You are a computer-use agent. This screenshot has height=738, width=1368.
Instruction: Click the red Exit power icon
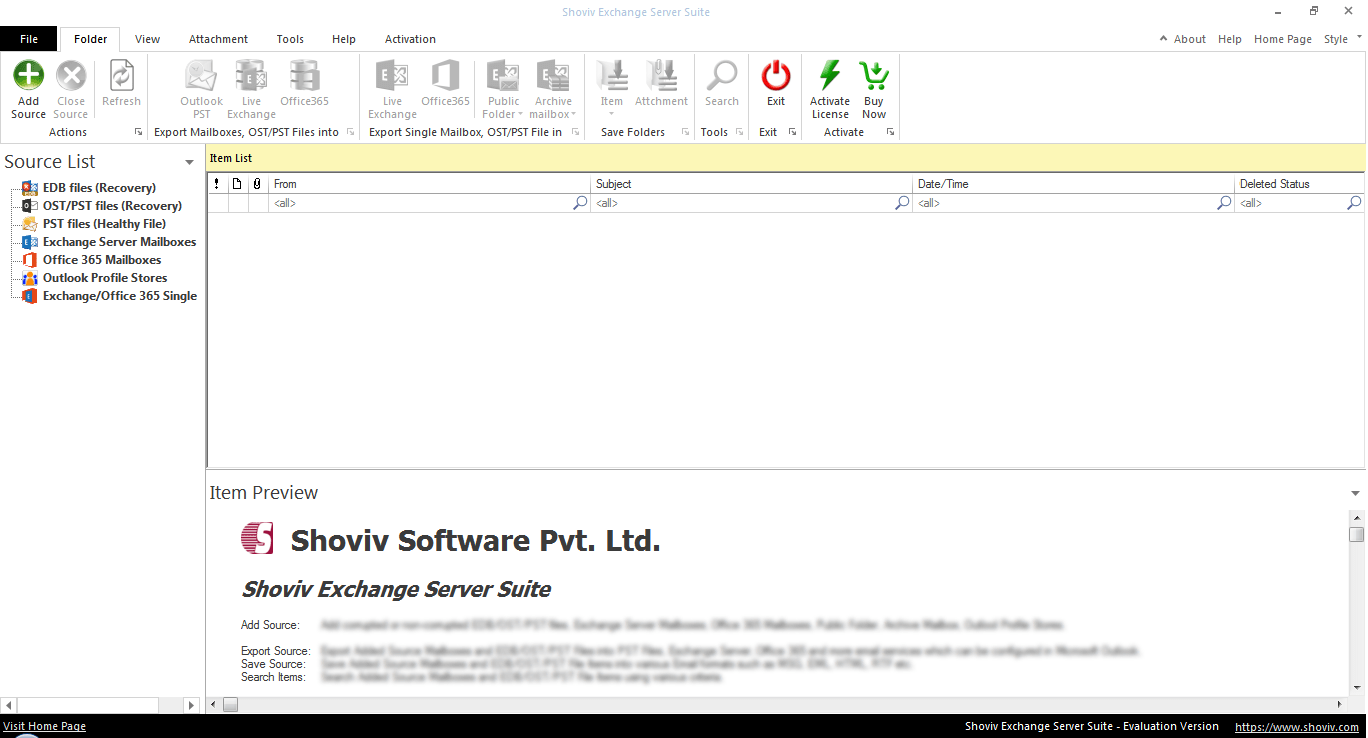coord(776,77)
